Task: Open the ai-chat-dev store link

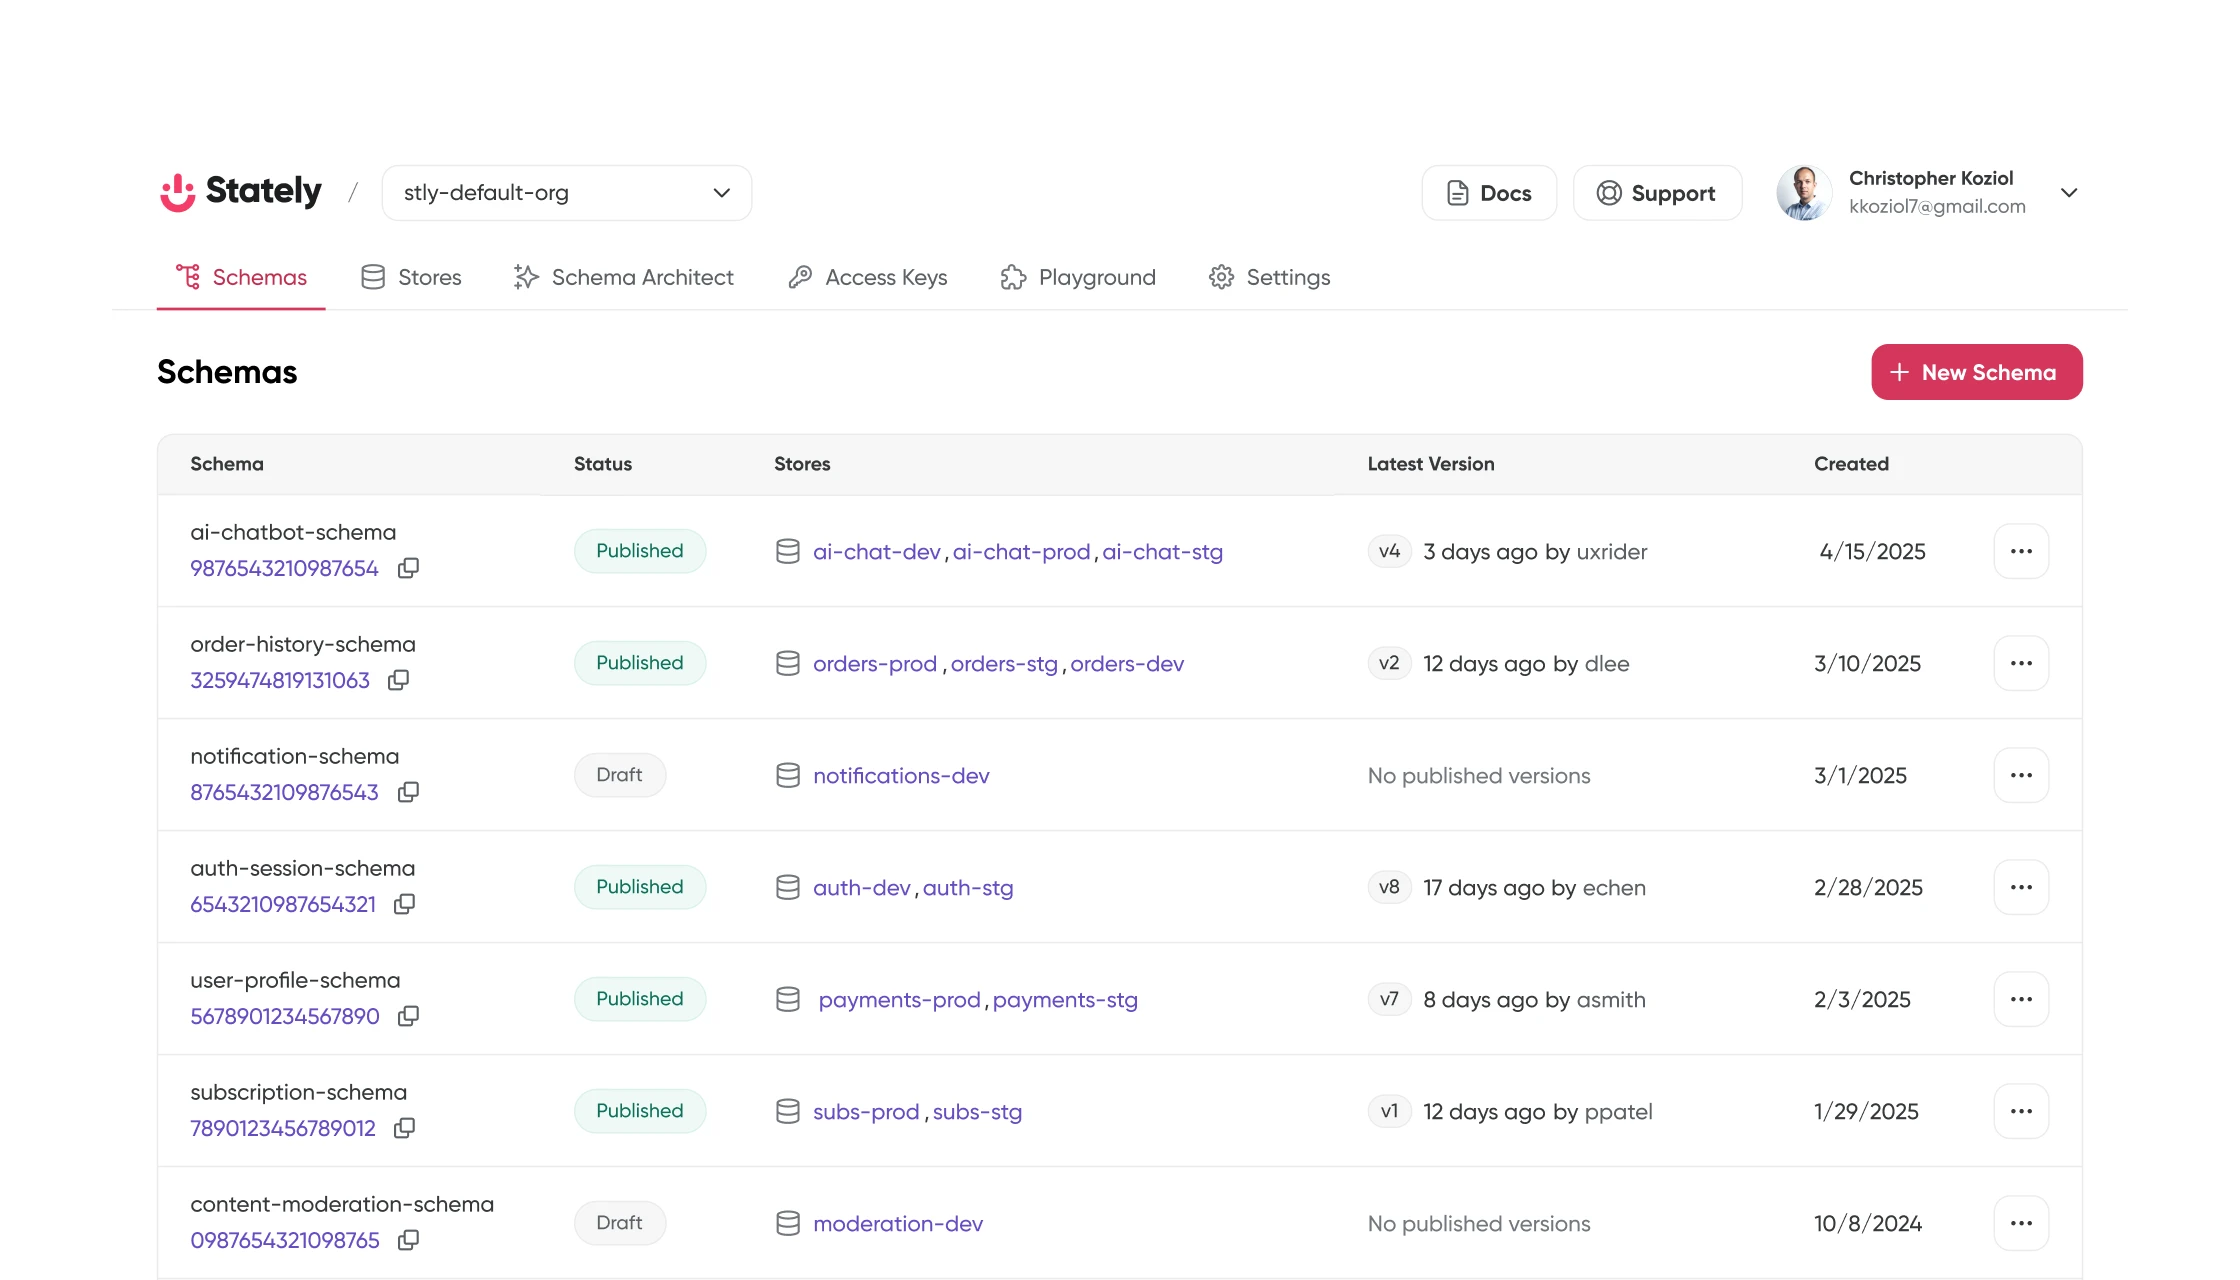Action: (x=877, y=552)
